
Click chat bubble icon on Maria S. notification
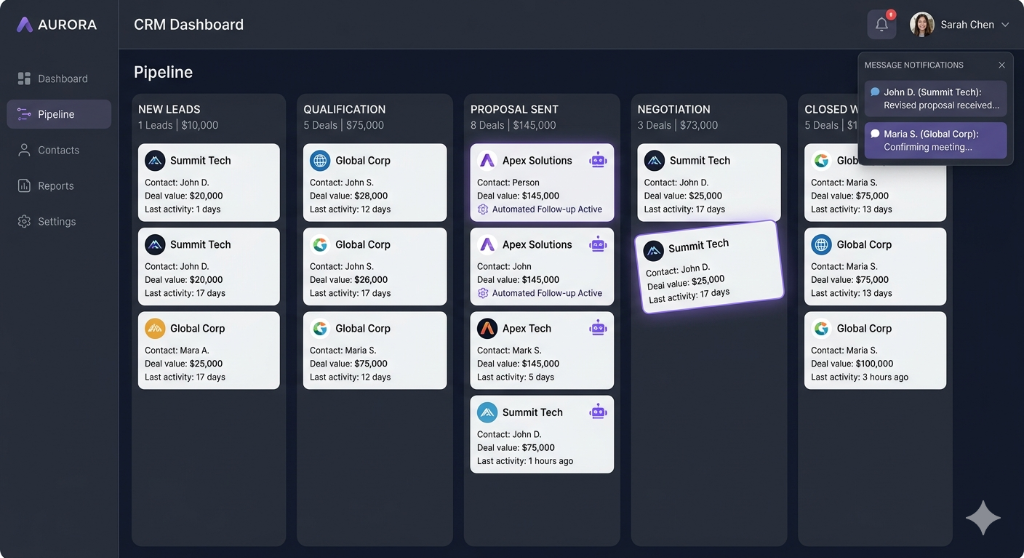point(875,134)
